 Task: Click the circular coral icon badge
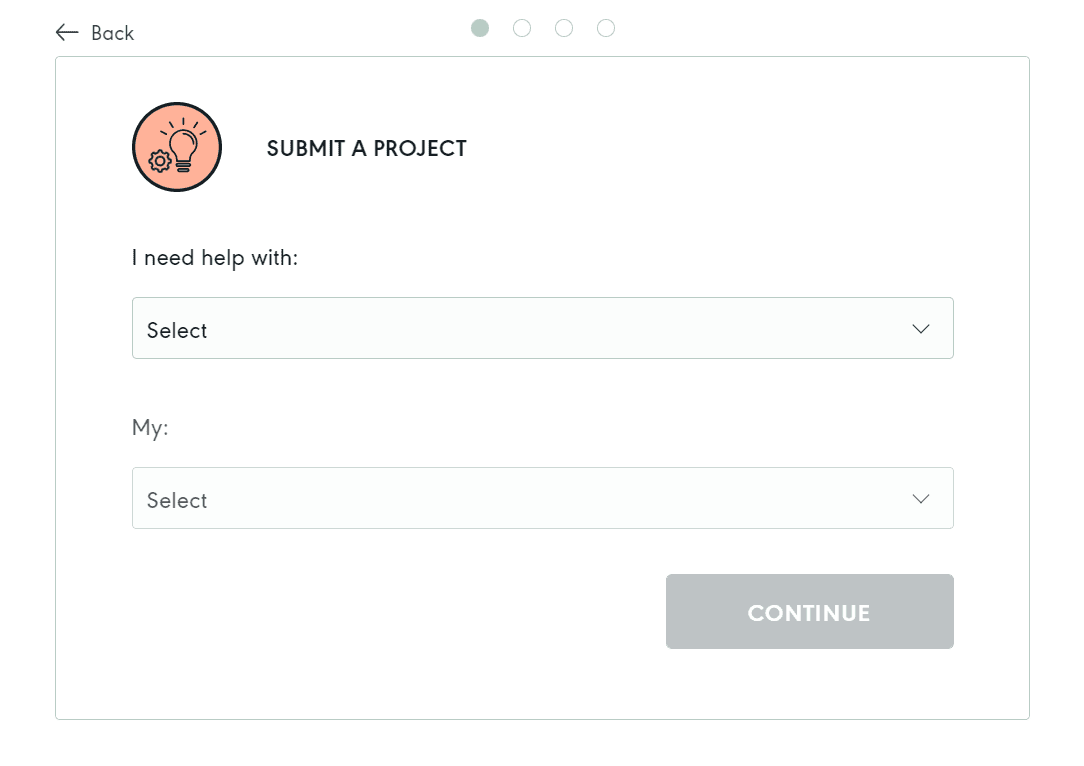(x=177, y=146)
